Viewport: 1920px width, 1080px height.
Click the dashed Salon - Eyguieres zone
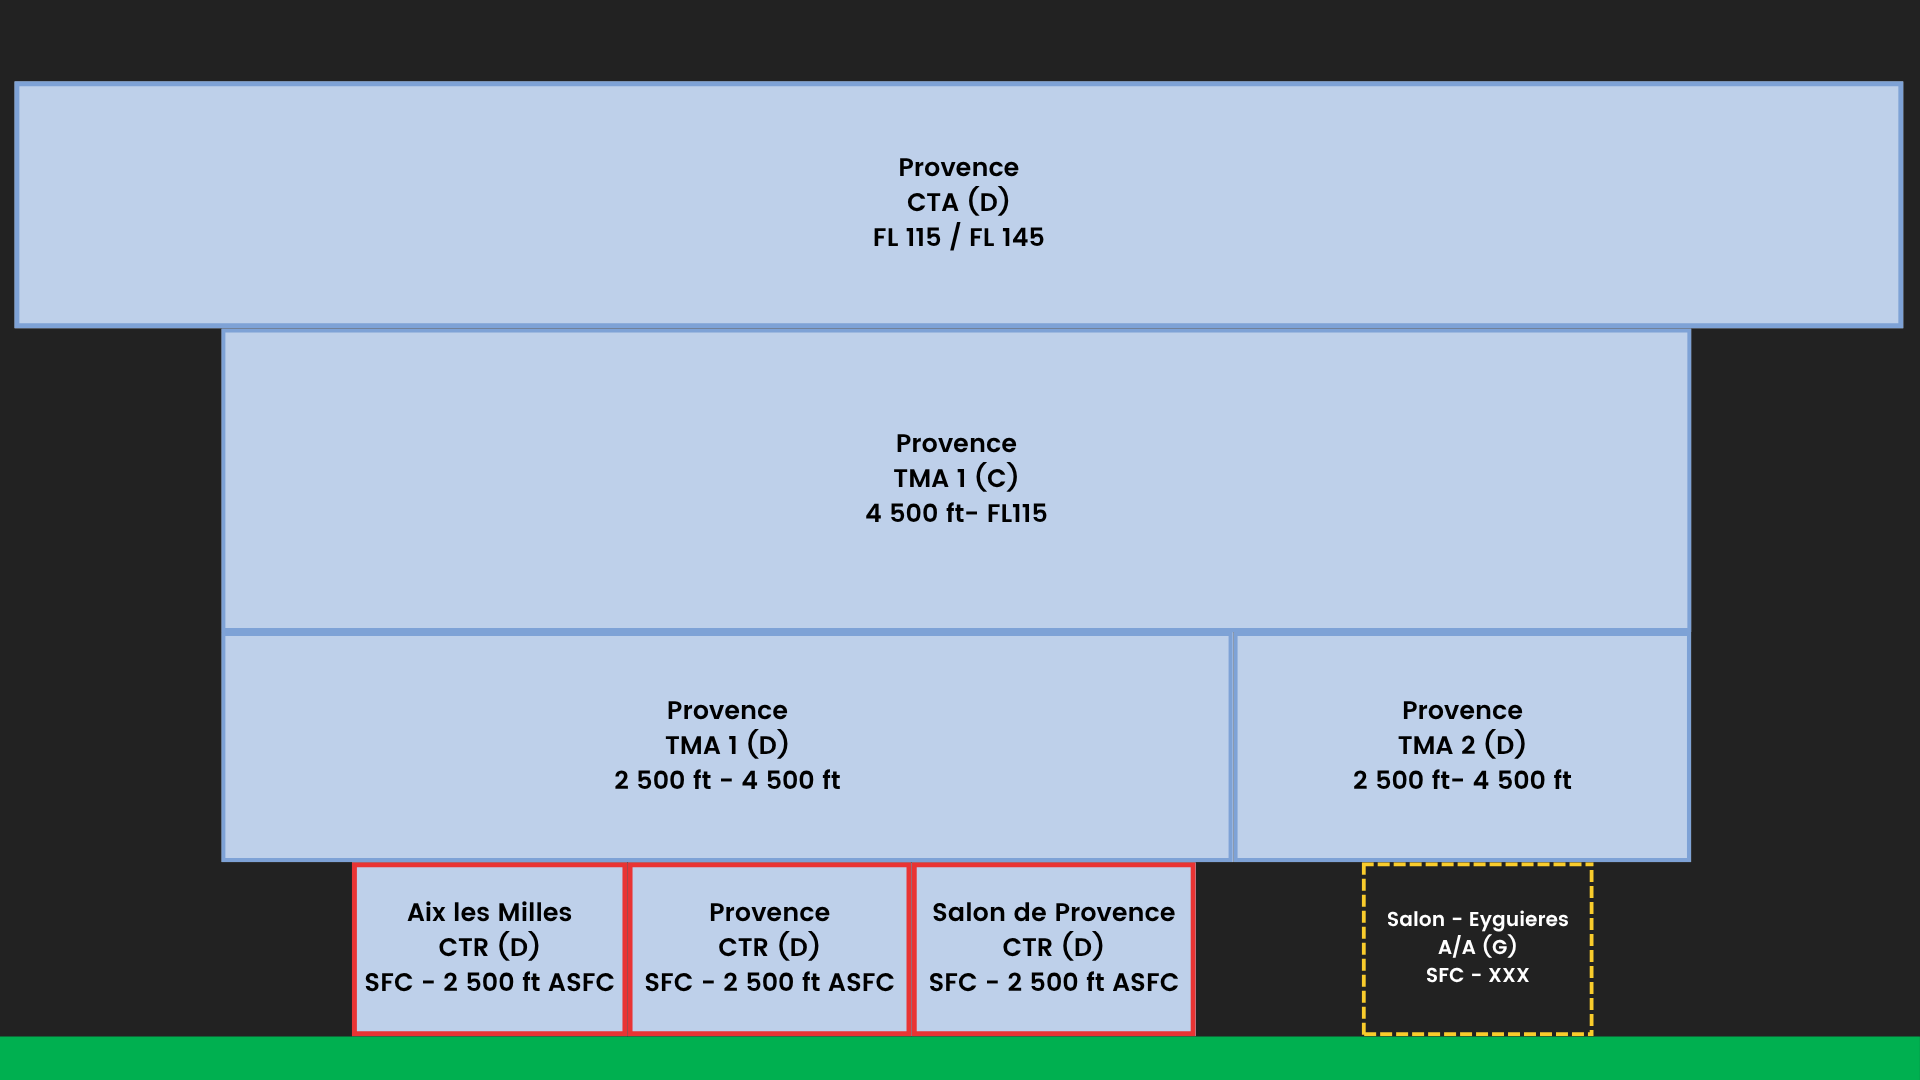point(1477,949)
